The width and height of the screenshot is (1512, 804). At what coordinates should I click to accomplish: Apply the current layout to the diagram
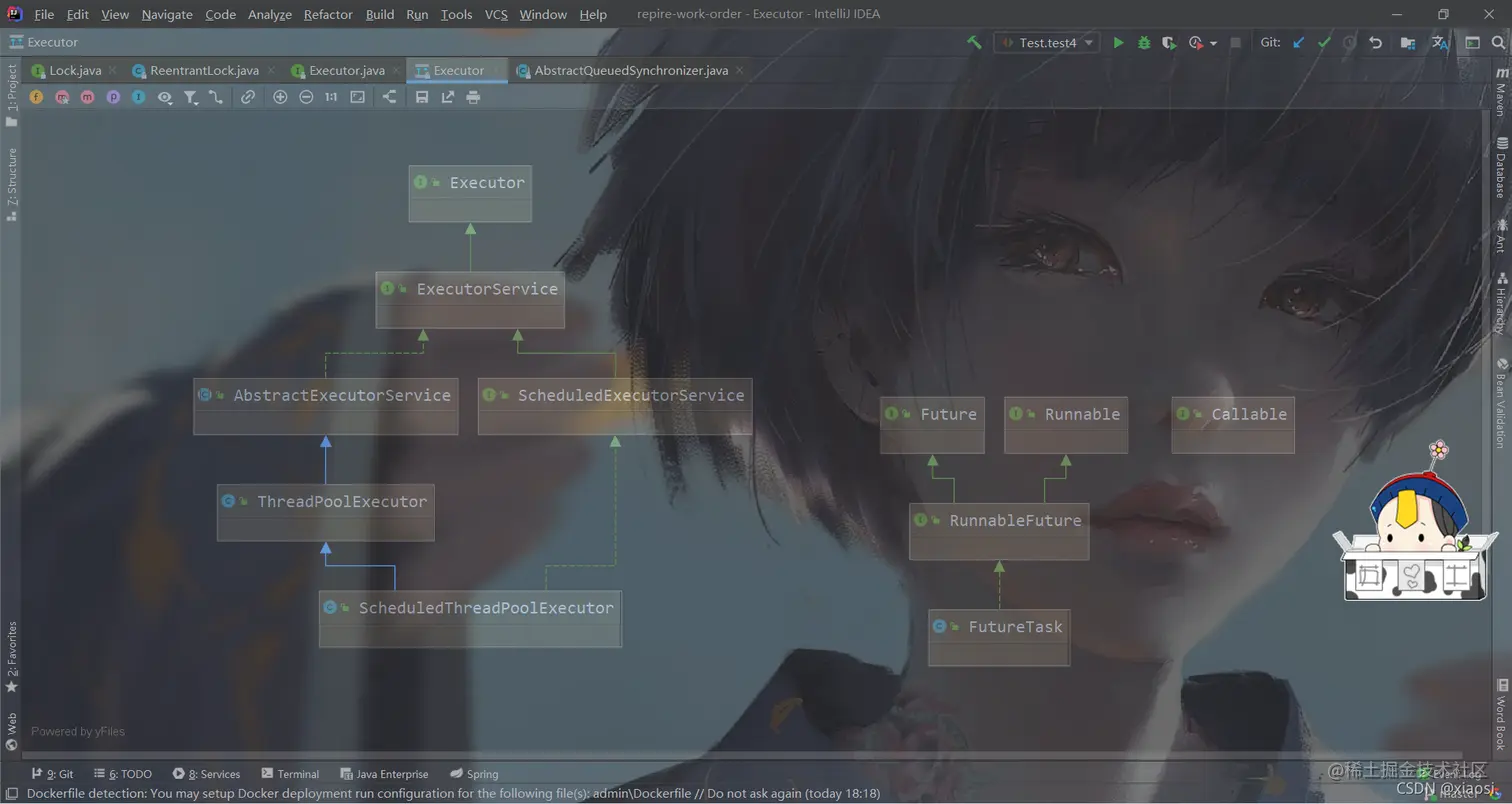389,97
